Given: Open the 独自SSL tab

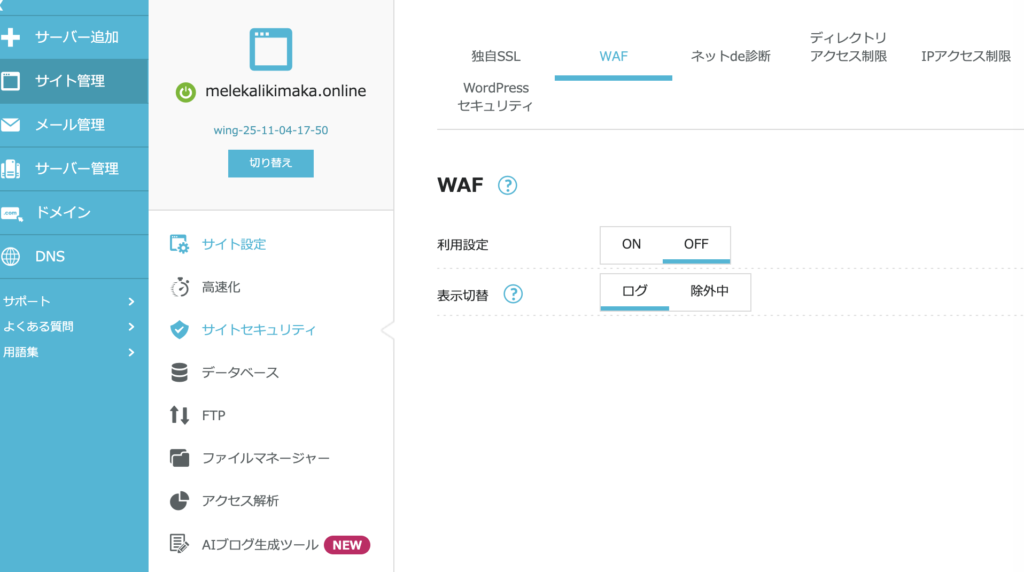Looking at the screenshot, I should pyautogui.click(x=496, y=56).
